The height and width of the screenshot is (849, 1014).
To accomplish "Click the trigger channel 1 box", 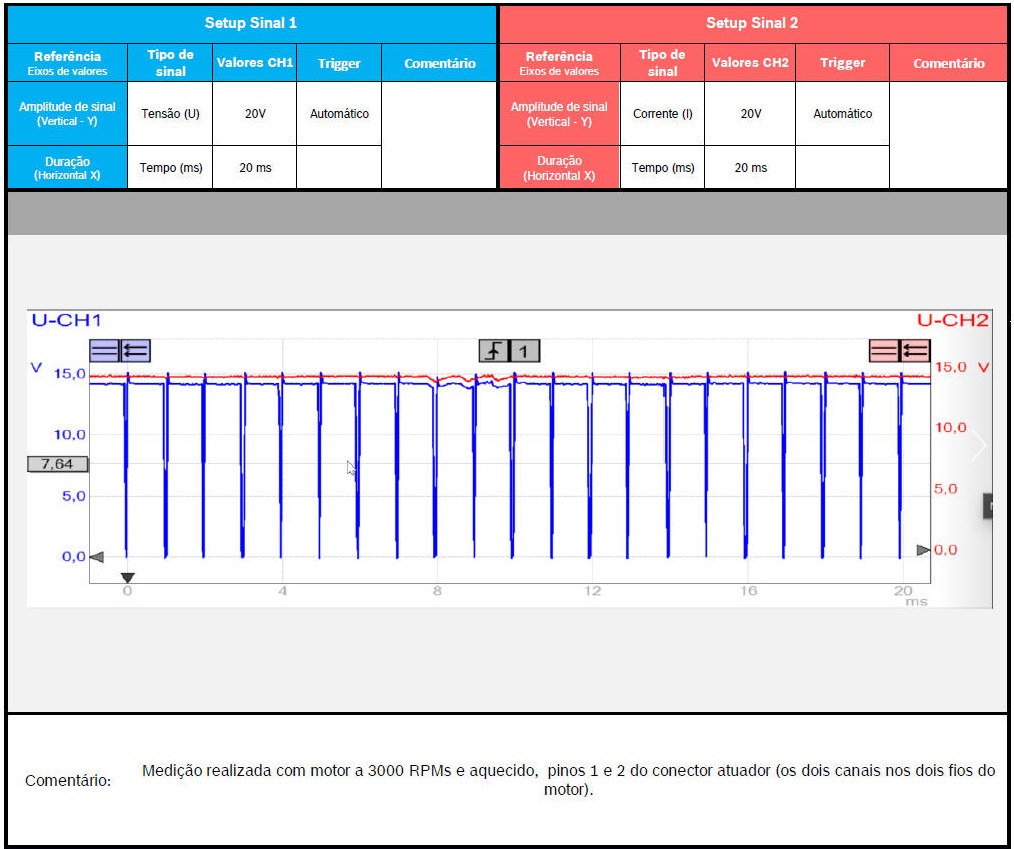I will (525, 350).
